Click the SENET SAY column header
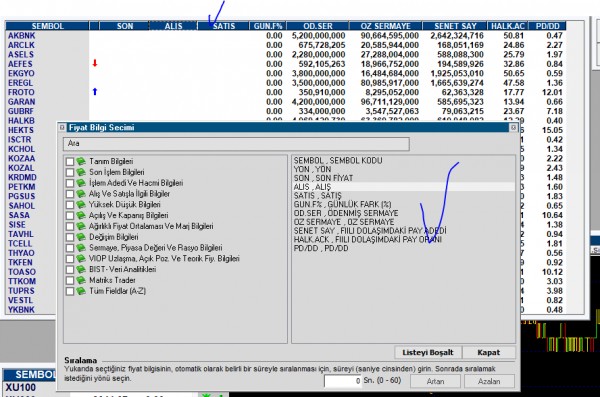Image resolution: width=600 pixels, height=397 pixels. [455, 26]
